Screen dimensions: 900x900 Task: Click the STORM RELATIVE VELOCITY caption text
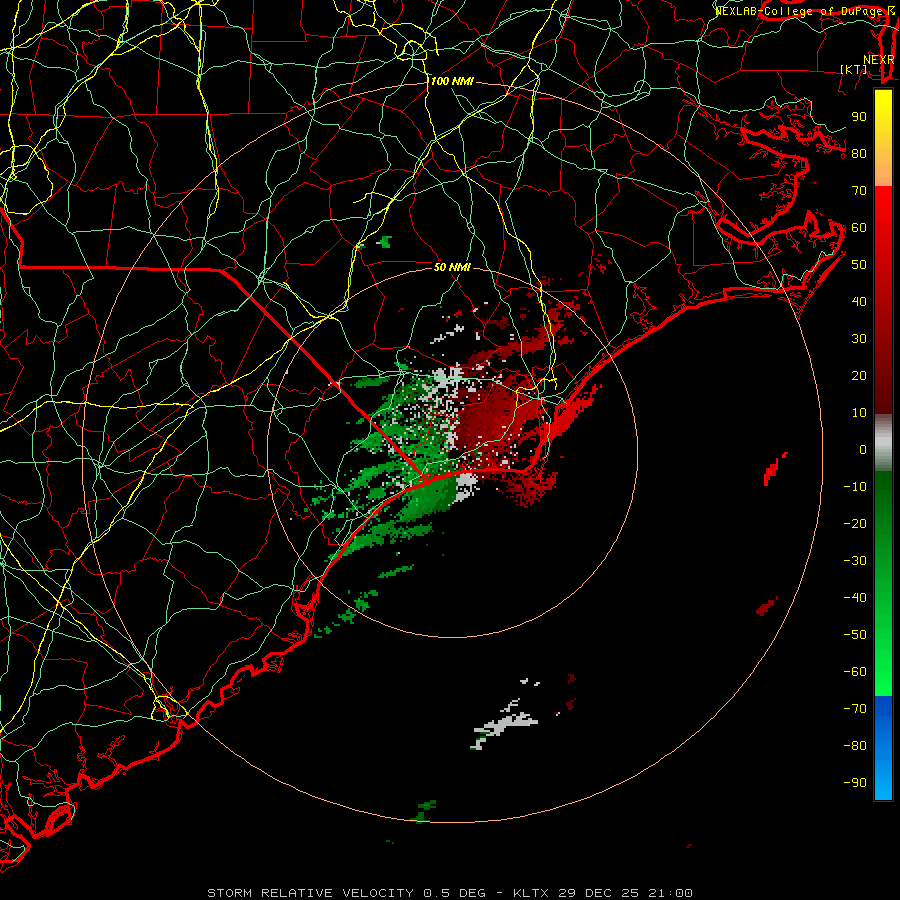tap(310, 893)
